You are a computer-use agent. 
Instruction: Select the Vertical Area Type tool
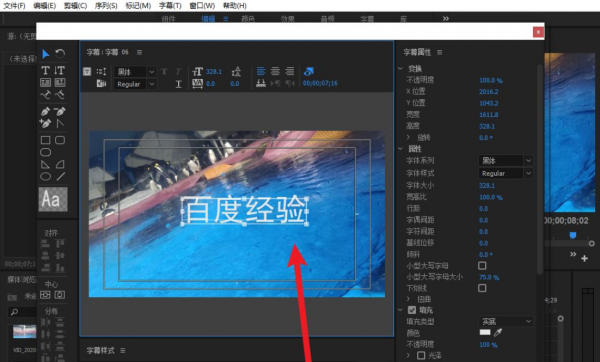60,82
